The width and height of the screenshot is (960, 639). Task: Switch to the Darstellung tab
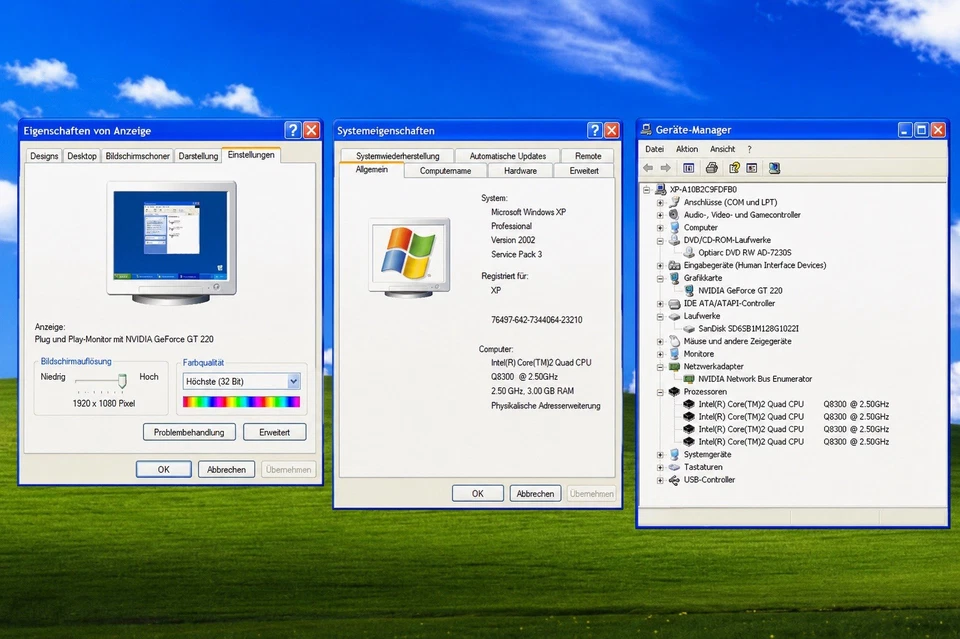click(198, 156)
